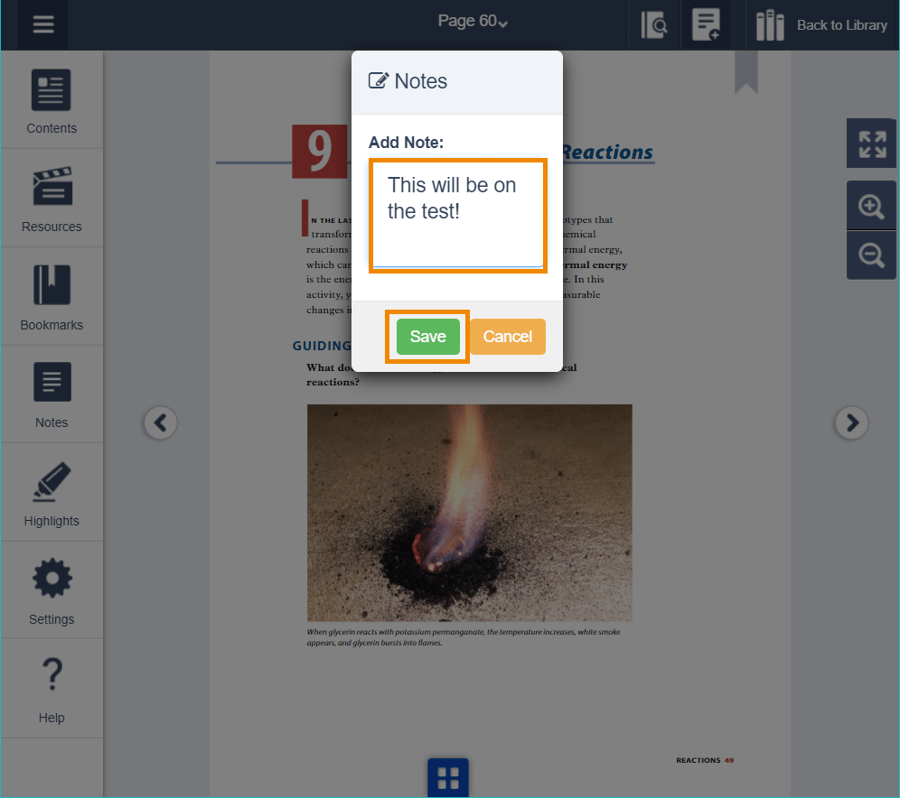Cancel the note dialog

(507, 337)
